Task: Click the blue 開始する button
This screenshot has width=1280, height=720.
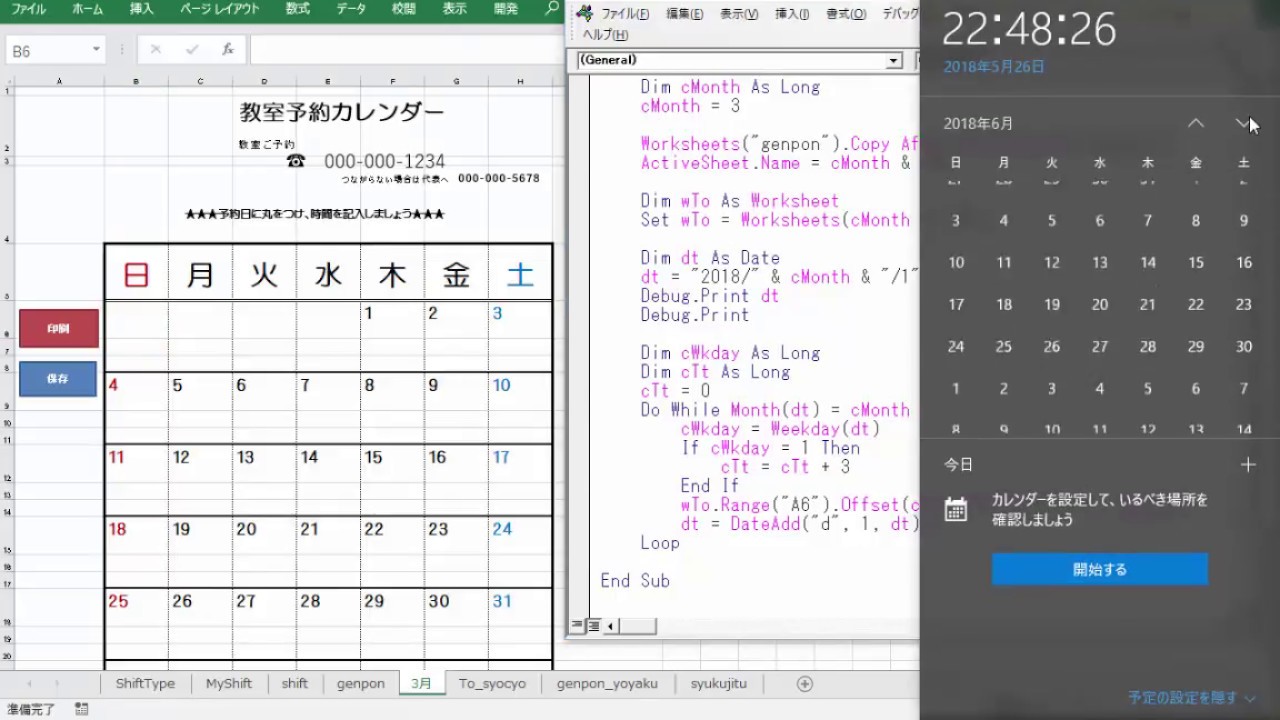Action: coord(1099,569)
